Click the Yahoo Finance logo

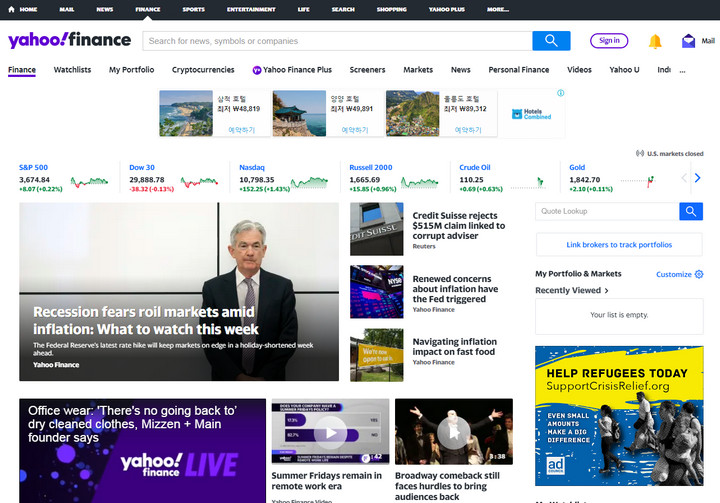tap(69, 40)
